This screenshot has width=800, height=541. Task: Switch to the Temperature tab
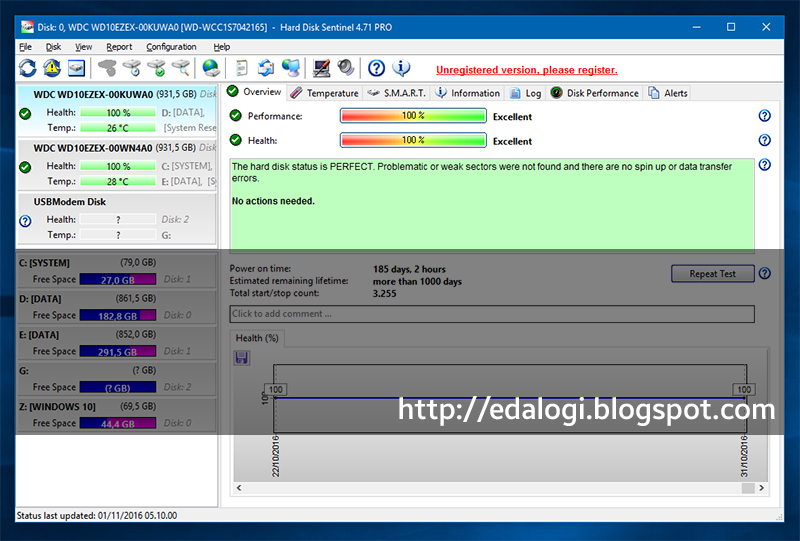pos(324,93)
